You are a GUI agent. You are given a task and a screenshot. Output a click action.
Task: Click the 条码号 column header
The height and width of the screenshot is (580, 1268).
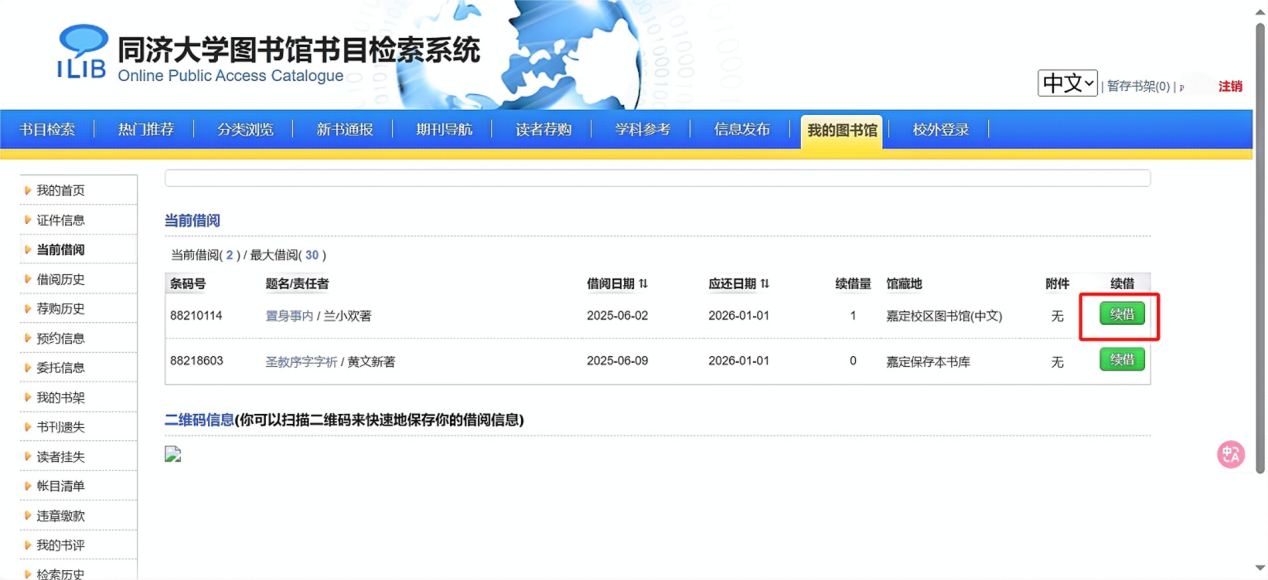(x=188, y=284)
